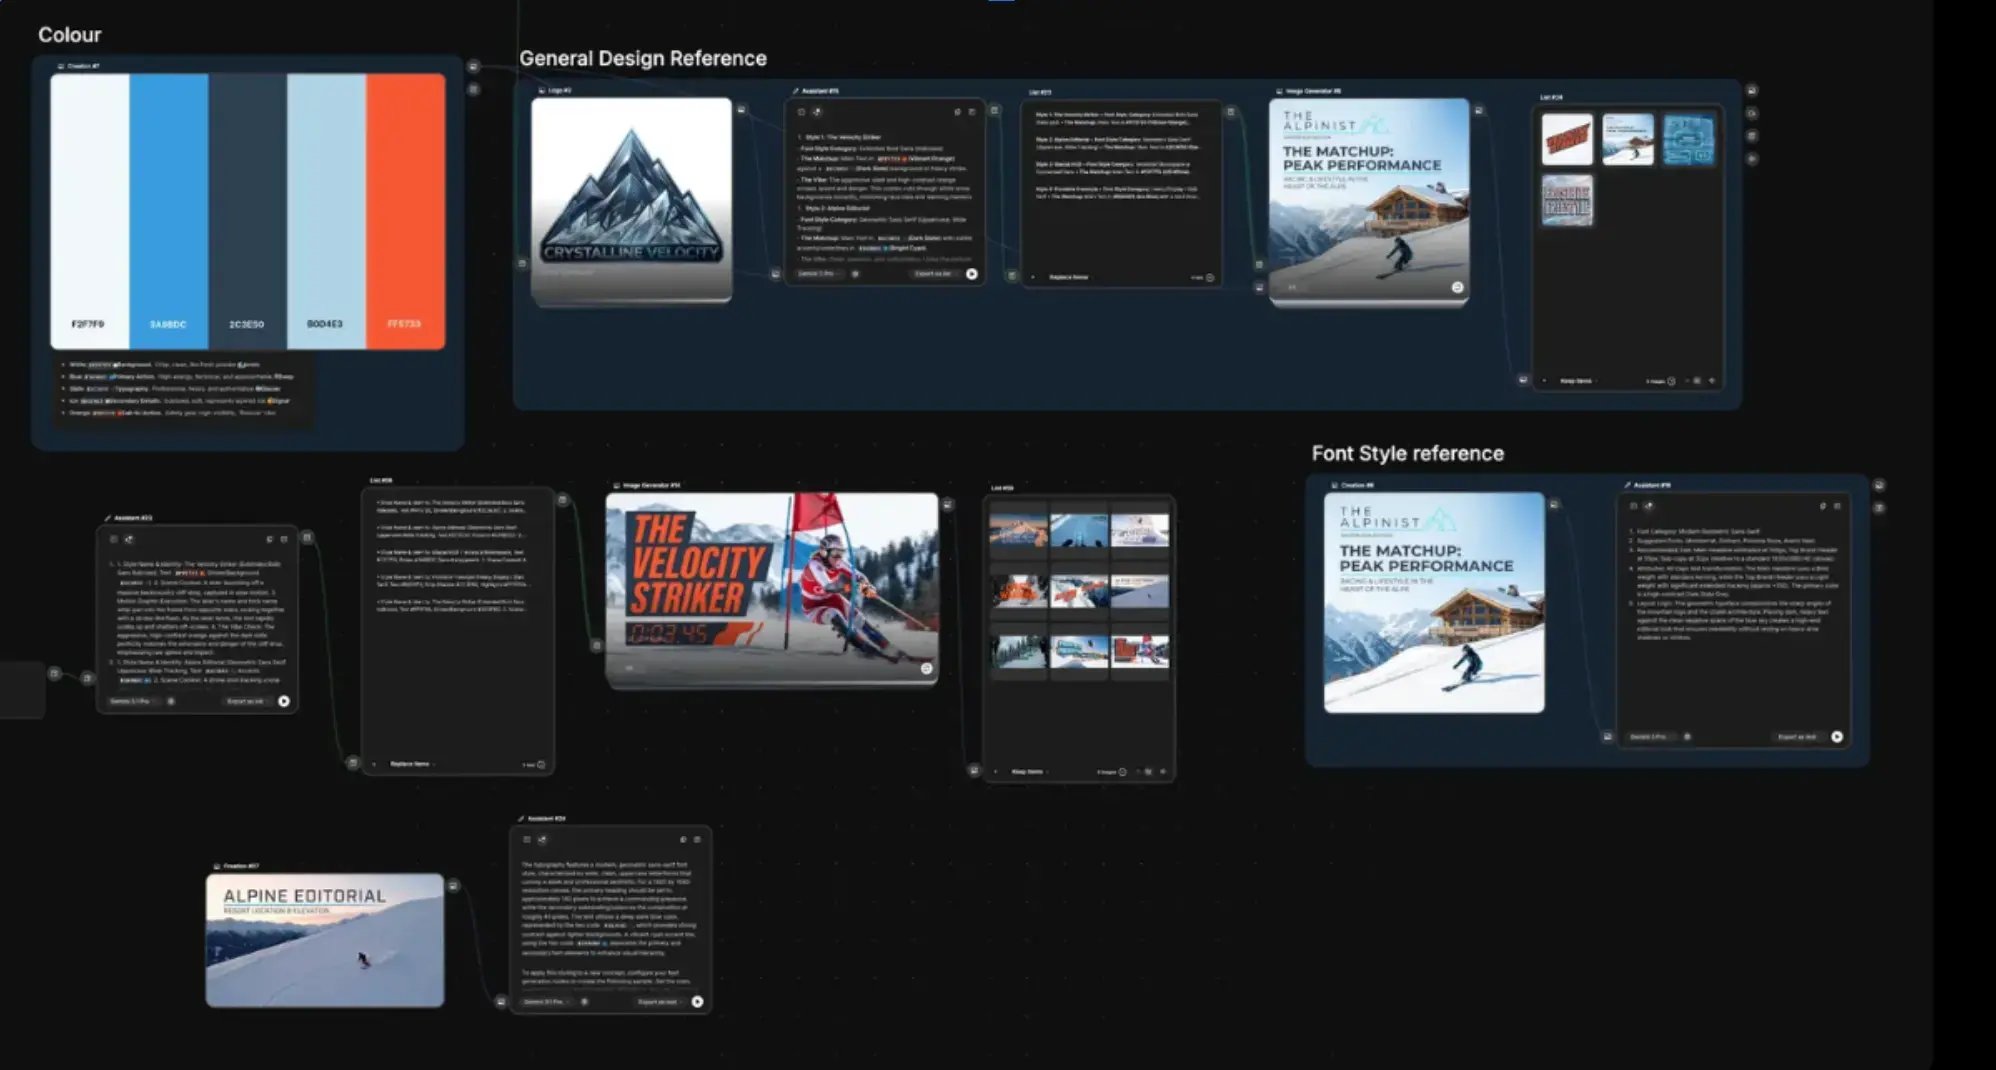Click the sparkle icon in Assistant #24 header
The height and width of the screenshot is (1070, 1996).
[x=542, y=840]
